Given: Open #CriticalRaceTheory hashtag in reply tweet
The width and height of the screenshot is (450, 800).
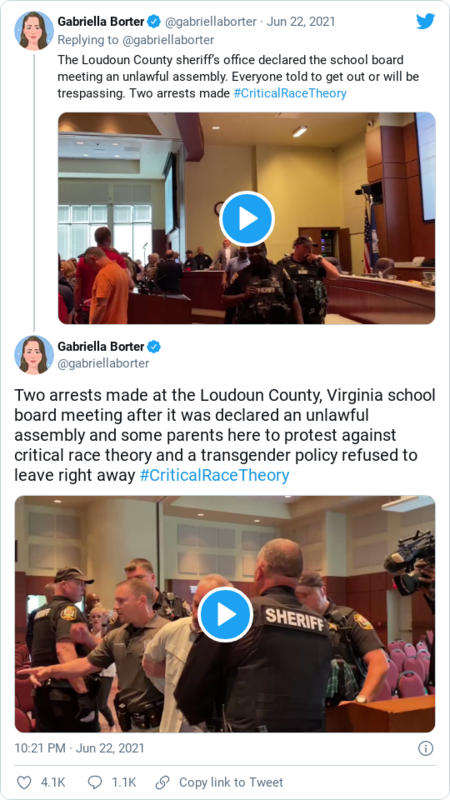Looking at the screenshot, I should (290, 93).
